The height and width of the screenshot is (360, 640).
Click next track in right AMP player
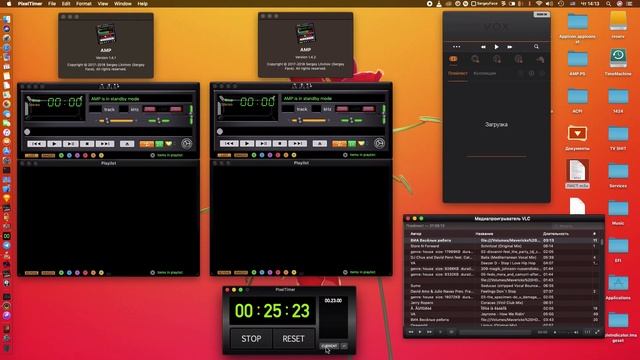pyautogui.click(x=298, y=143)
